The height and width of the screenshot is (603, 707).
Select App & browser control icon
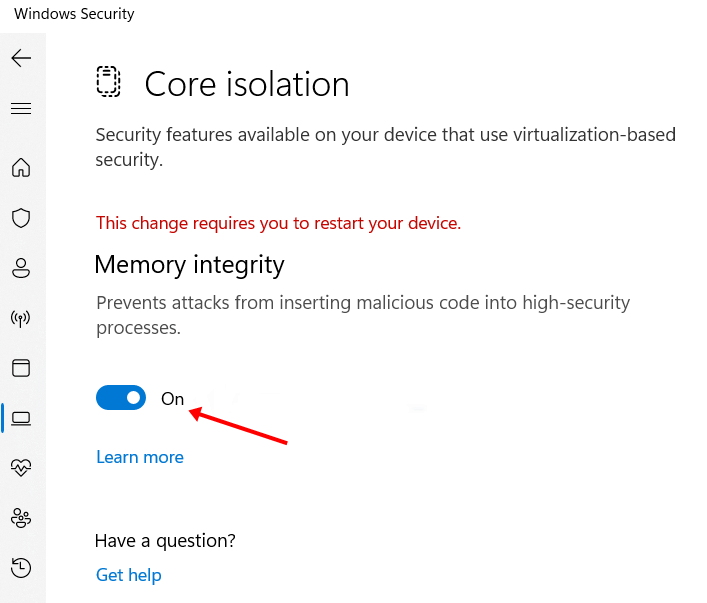21,368
